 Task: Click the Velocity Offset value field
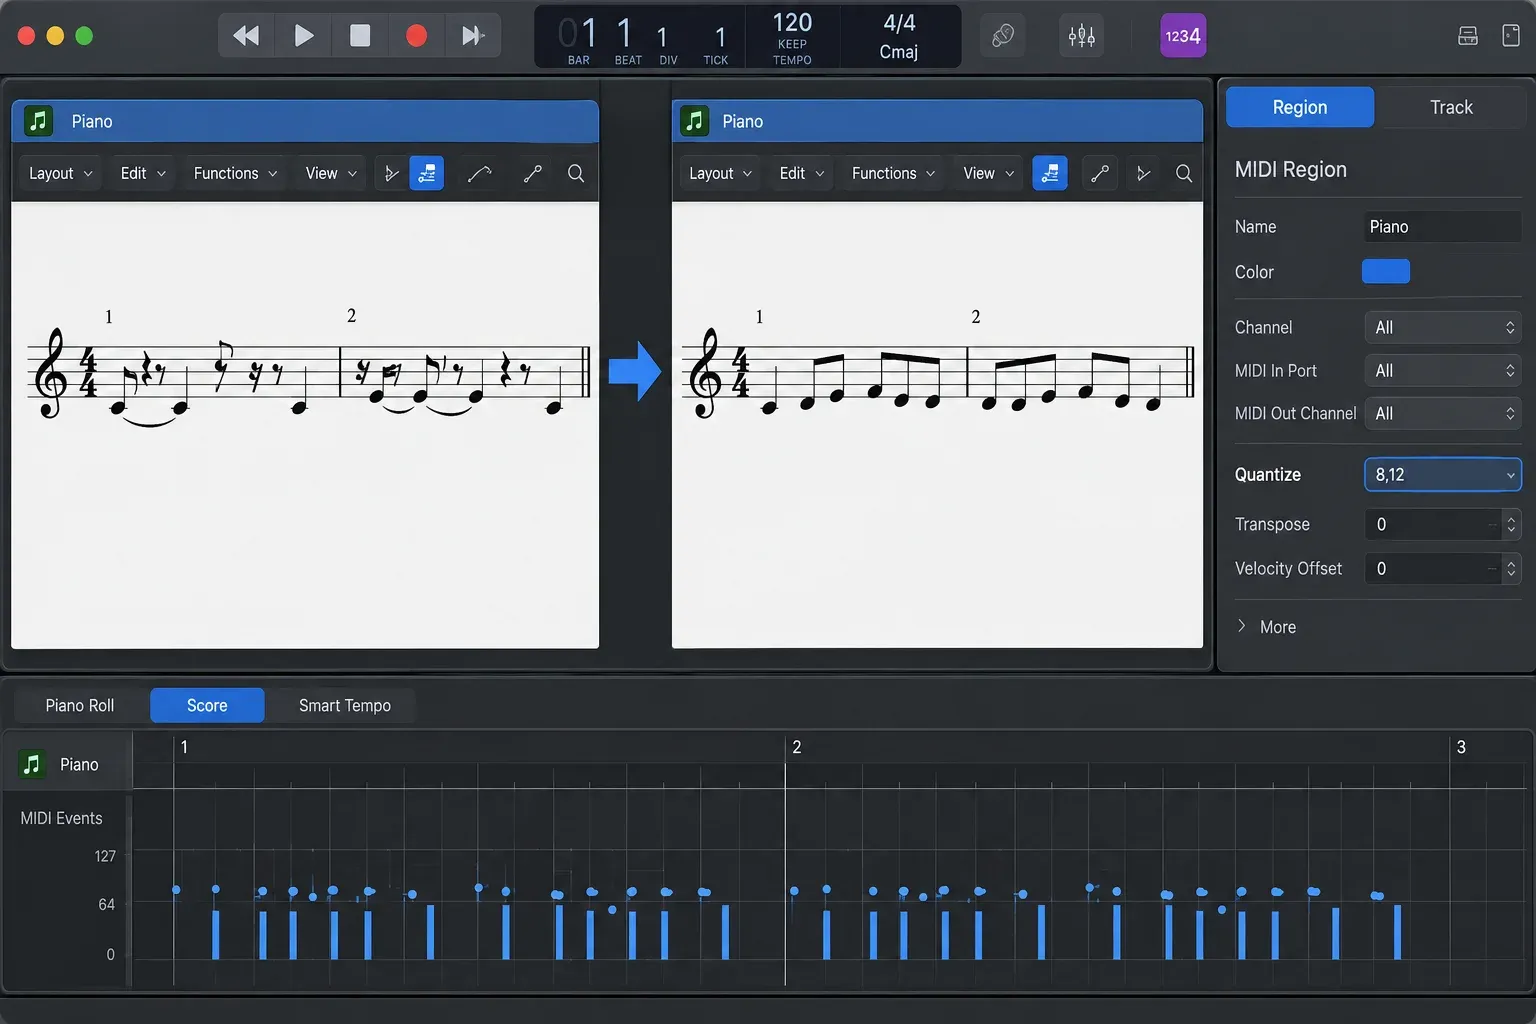[x=1432, y=568]
